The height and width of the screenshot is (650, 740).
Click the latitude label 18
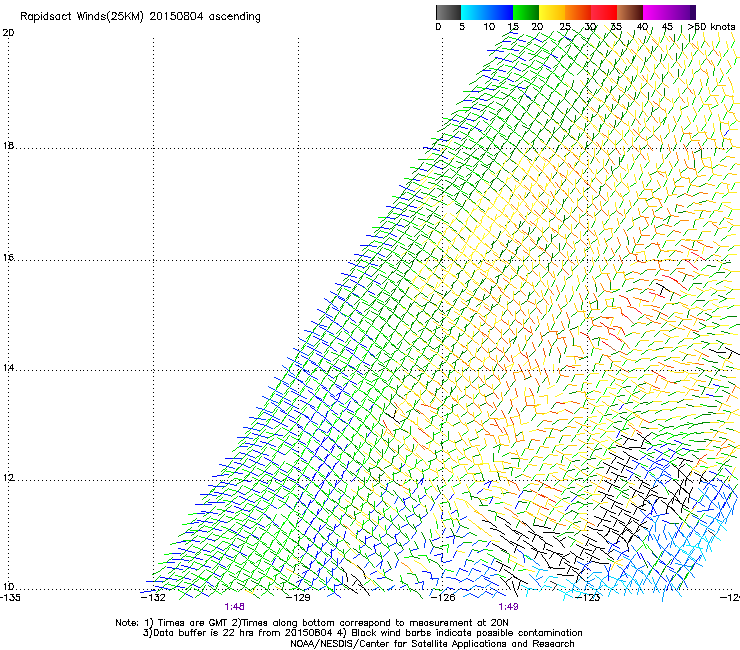click(8, 145)
